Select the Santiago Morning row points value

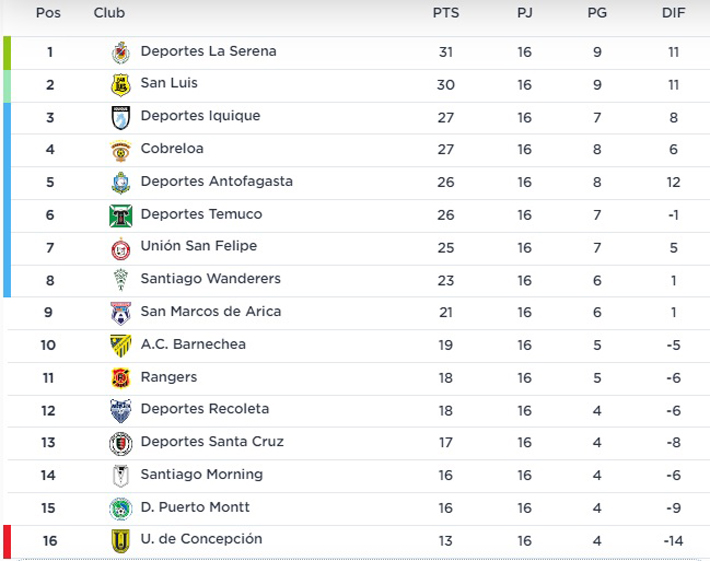pos(445,475)
